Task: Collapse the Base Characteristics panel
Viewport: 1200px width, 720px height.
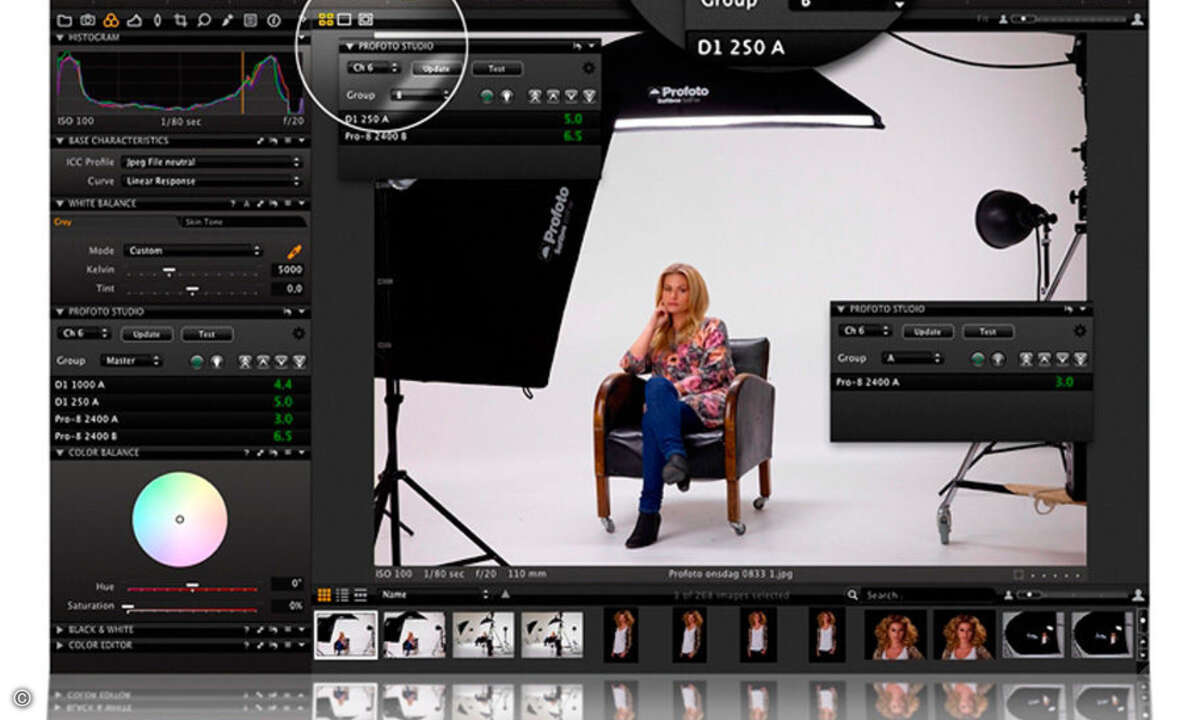Action: pos(60,141)
